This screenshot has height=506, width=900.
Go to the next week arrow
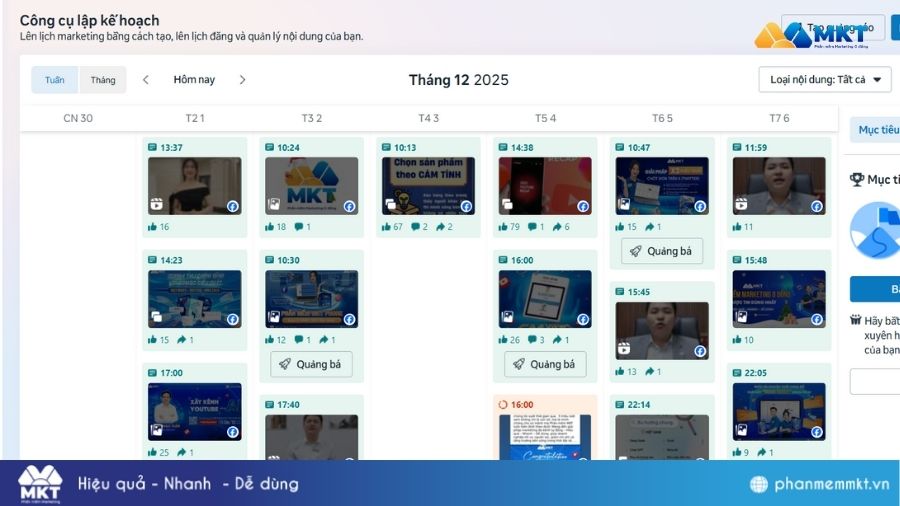pos(242,80)
